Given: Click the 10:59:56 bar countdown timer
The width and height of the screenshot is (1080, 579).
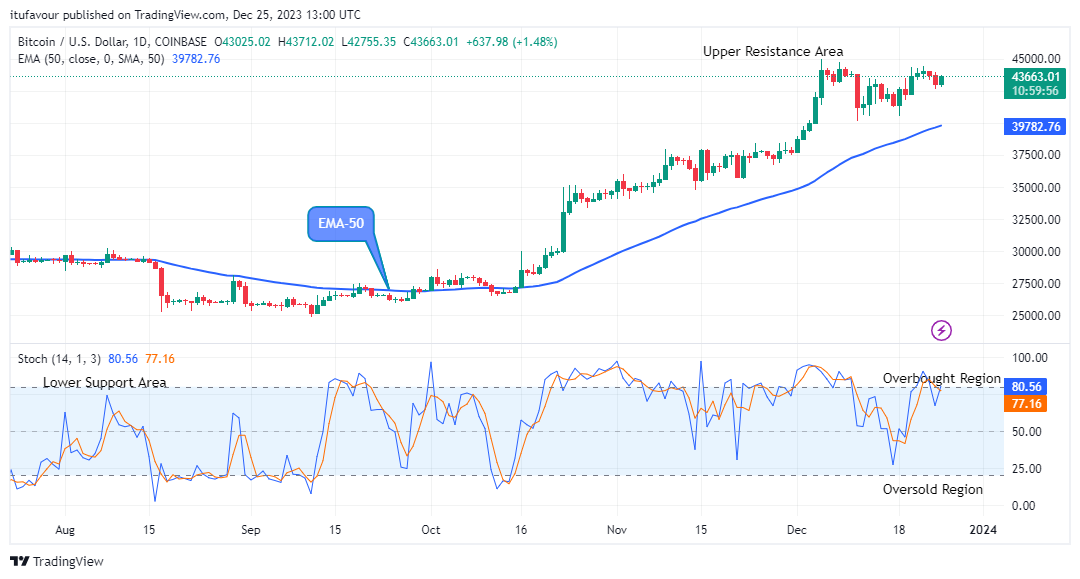Looking at the screenshot, I should tap(1035, 91).
